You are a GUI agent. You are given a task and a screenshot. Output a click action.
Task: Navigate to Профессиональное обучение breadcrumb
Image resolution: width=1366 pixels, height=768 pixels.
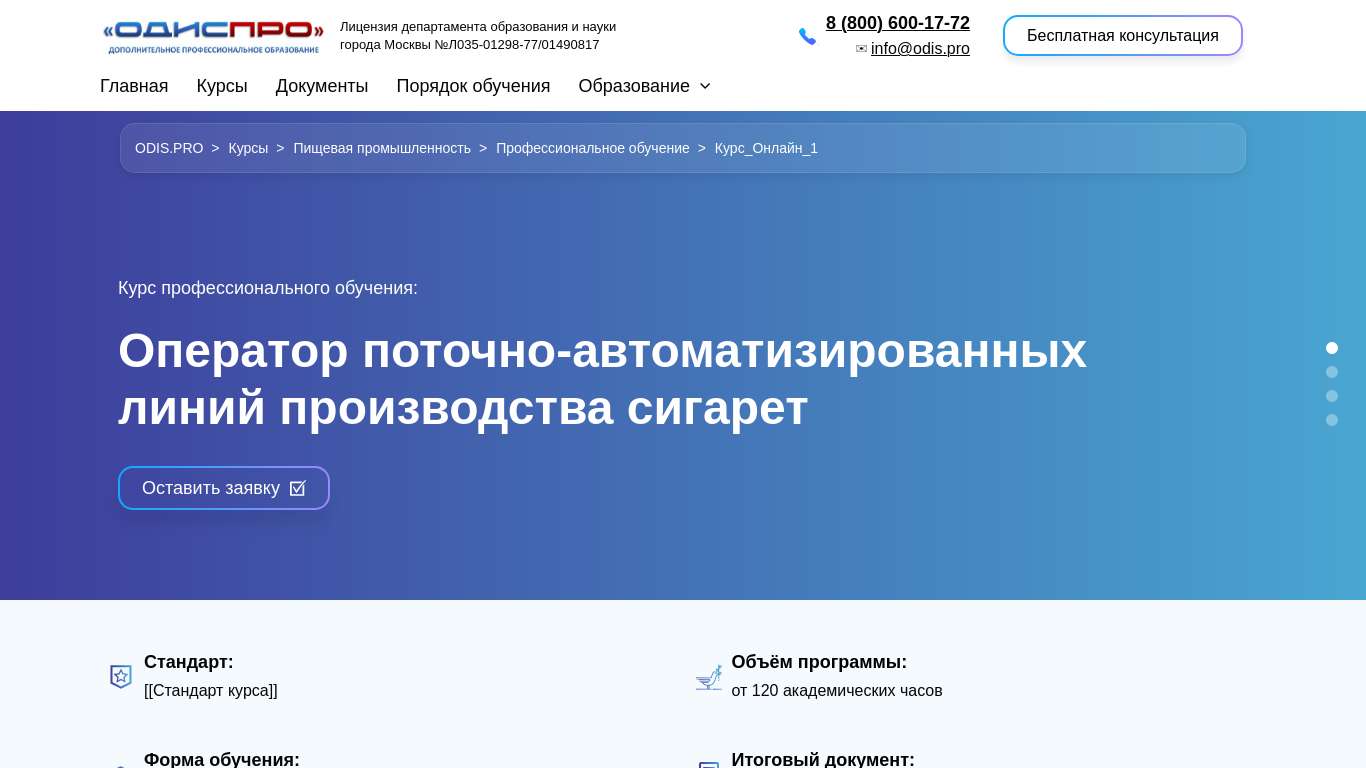(x=592, y=148)
